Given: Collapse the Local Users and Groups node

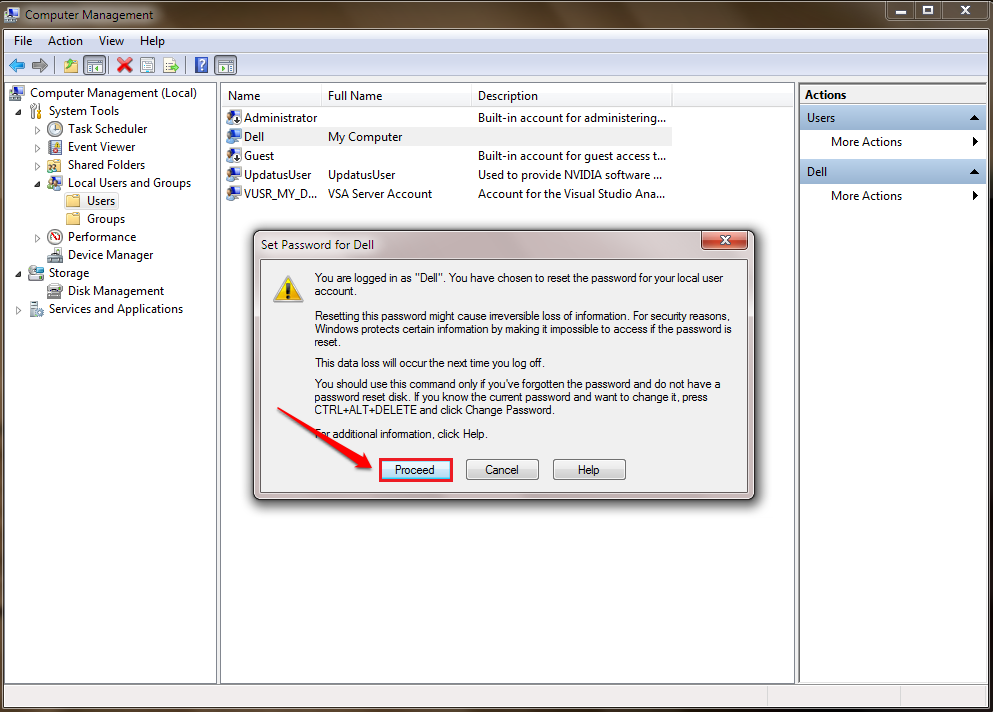Looking at the screenshot, I should pos(38,184).
